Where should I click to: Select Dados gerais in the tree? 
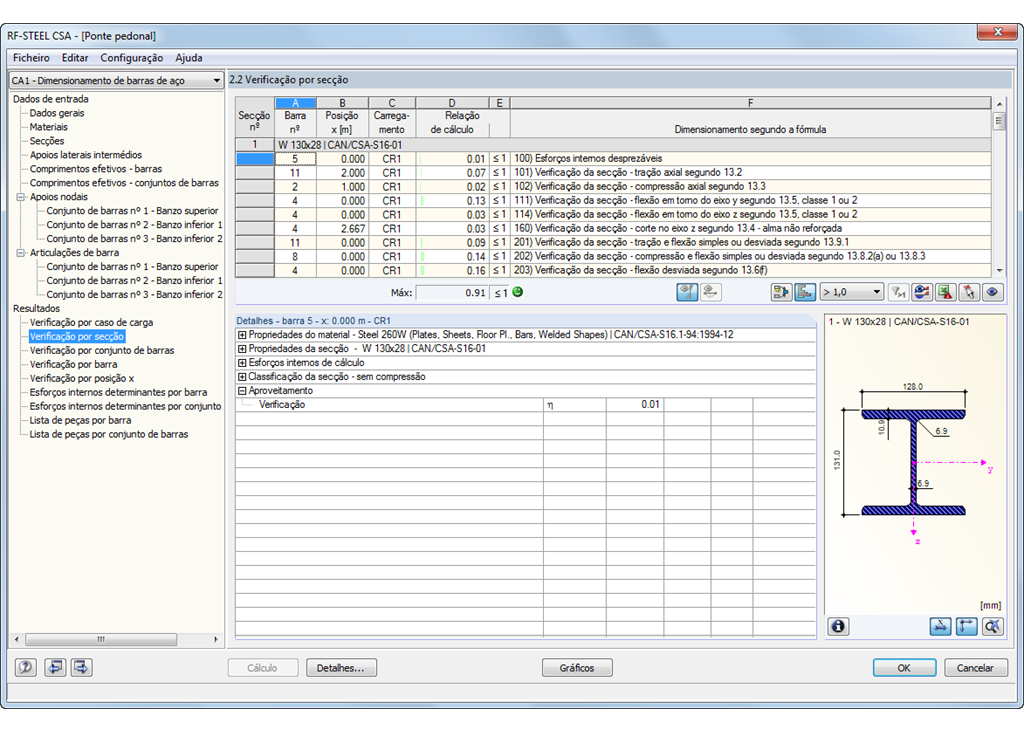click(x=57, y=113)
